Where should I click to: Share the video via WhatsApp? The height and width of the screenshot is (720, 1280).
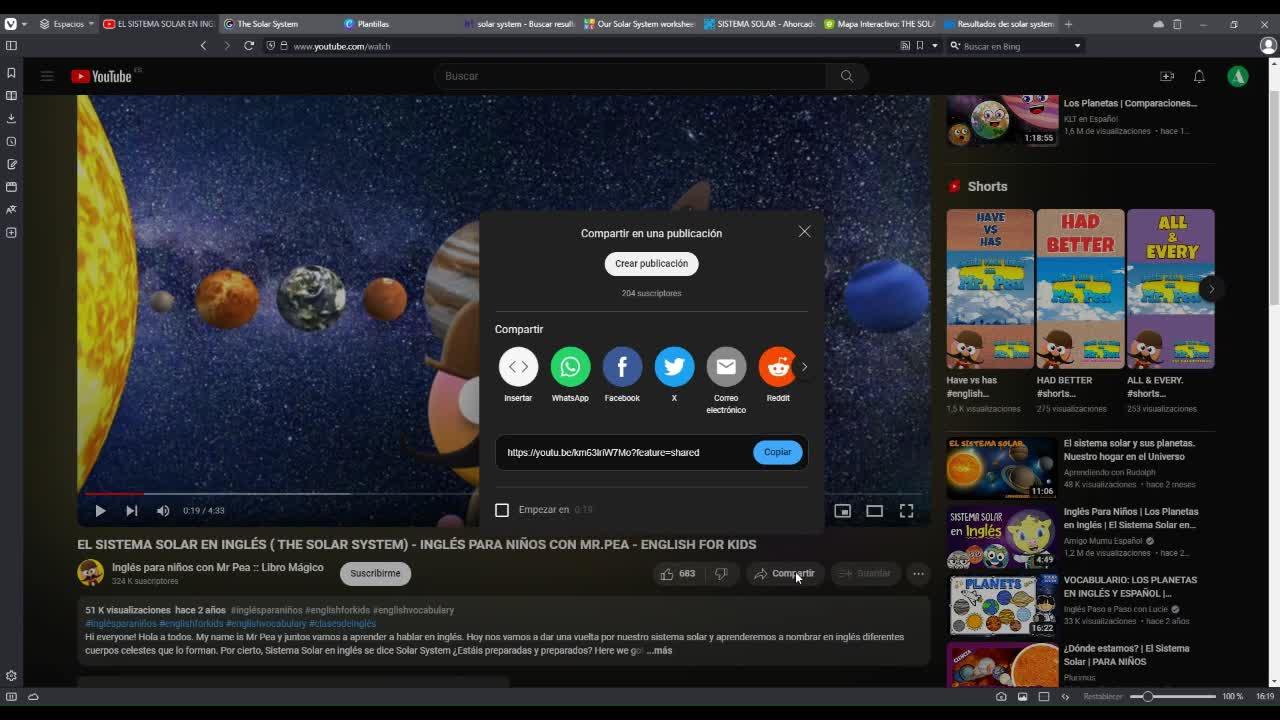(x=570, y=367)
